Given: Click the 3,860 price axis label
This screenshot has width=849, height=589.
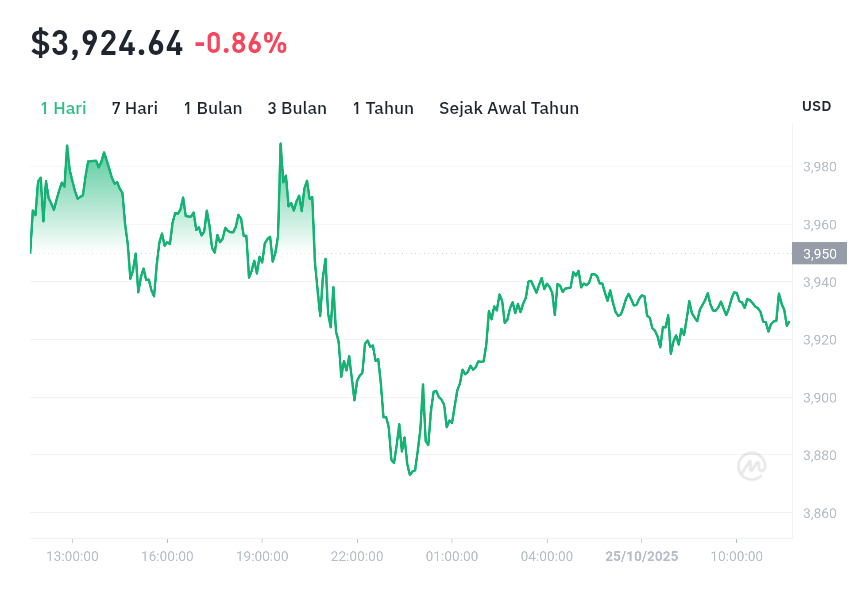Looking at the screenshot, I should pyautogui.click(x=820, y=514).
